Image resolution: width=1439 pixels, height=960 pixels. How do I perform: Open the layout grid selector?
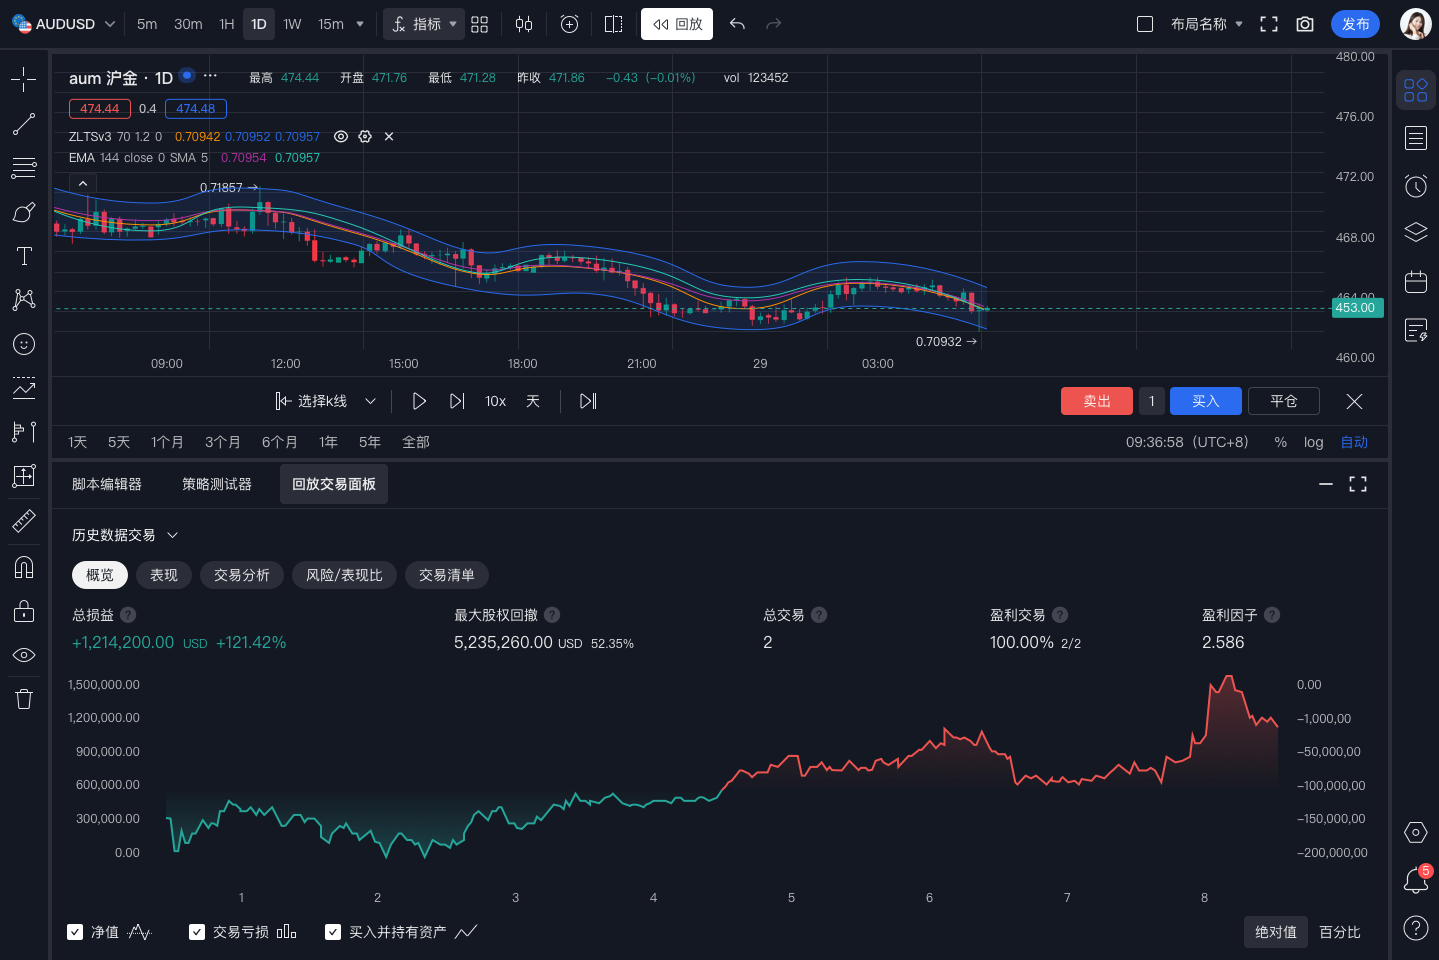(480, 24)
